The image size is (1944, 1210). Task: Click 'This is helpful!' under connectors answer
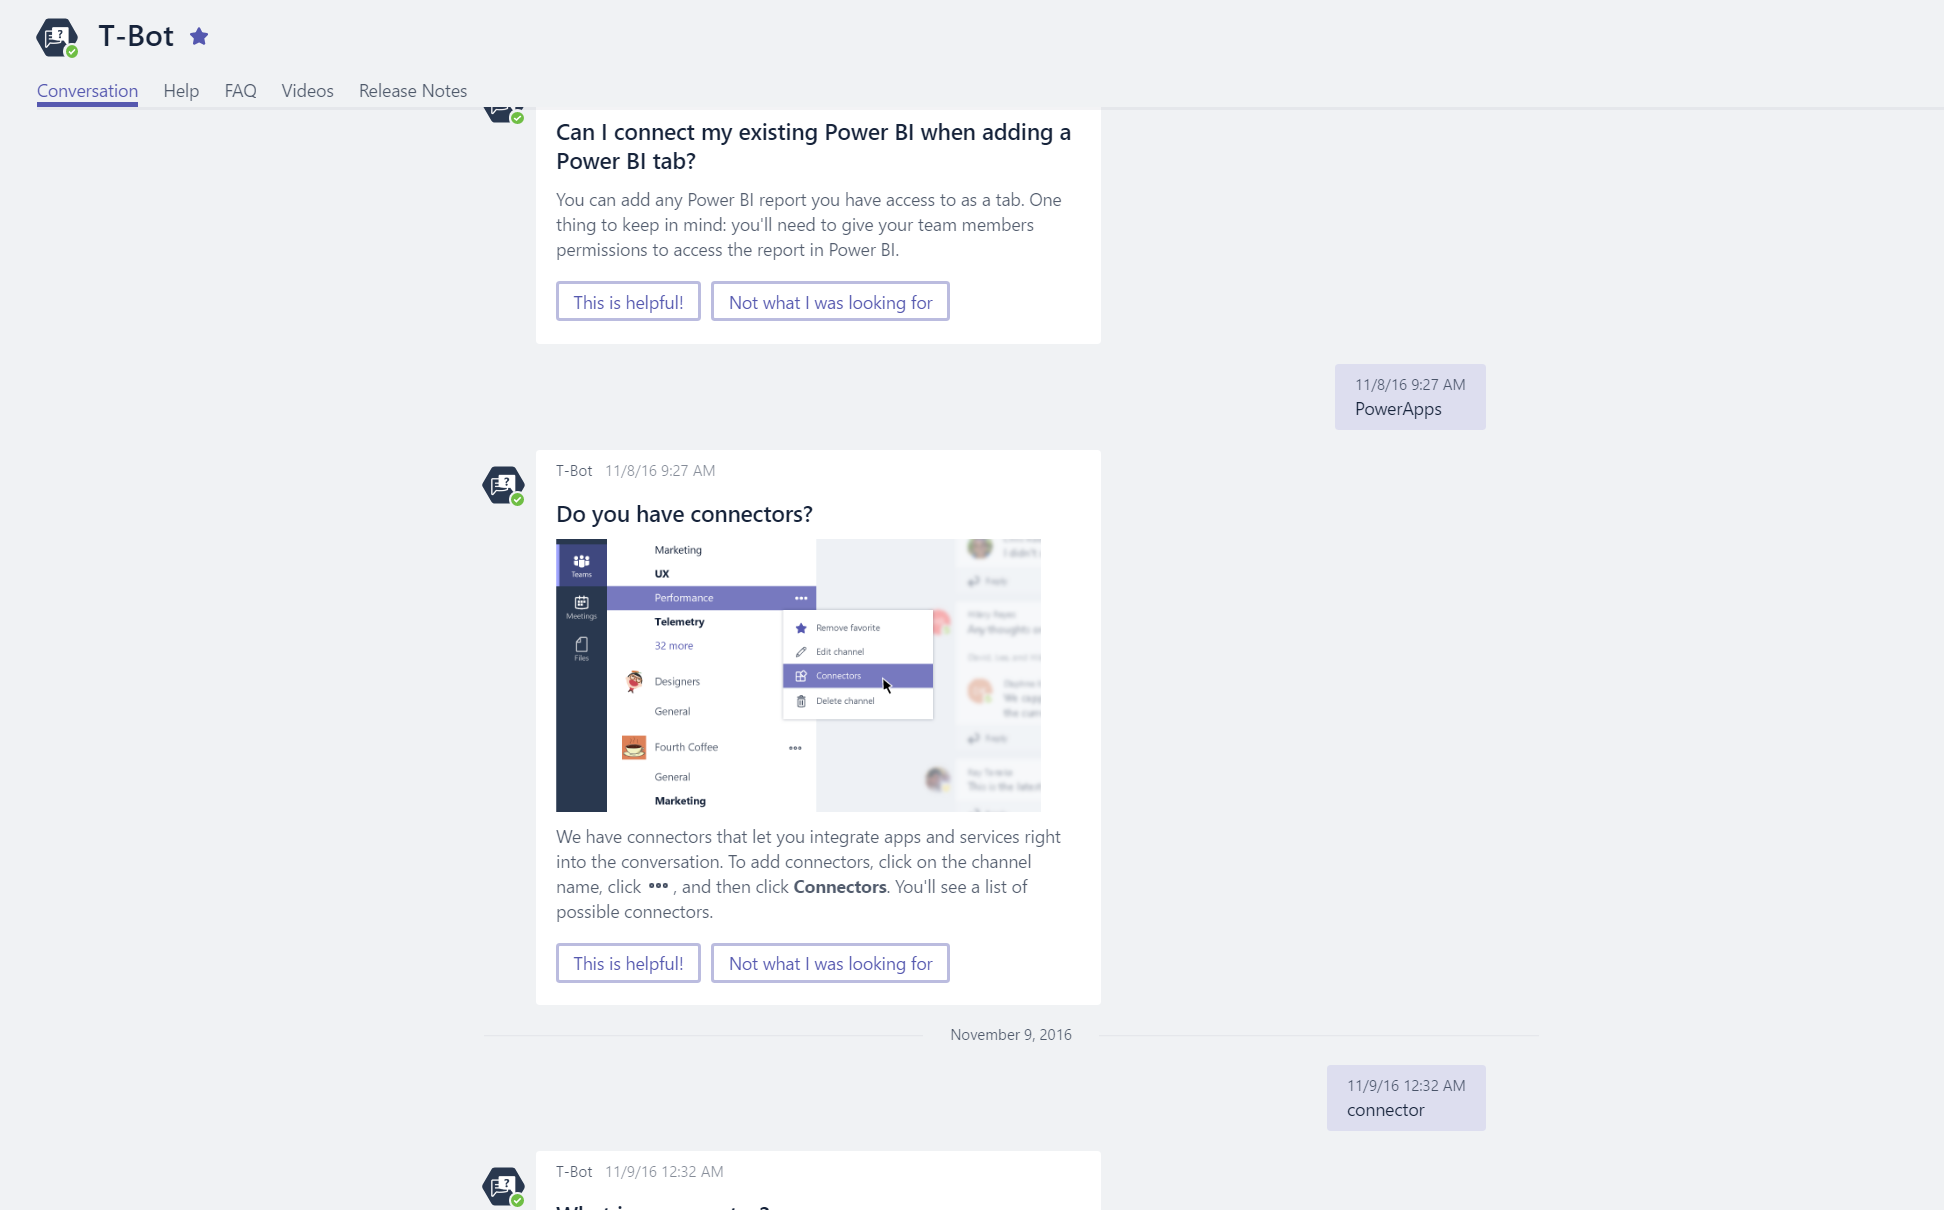coord(628,963)
